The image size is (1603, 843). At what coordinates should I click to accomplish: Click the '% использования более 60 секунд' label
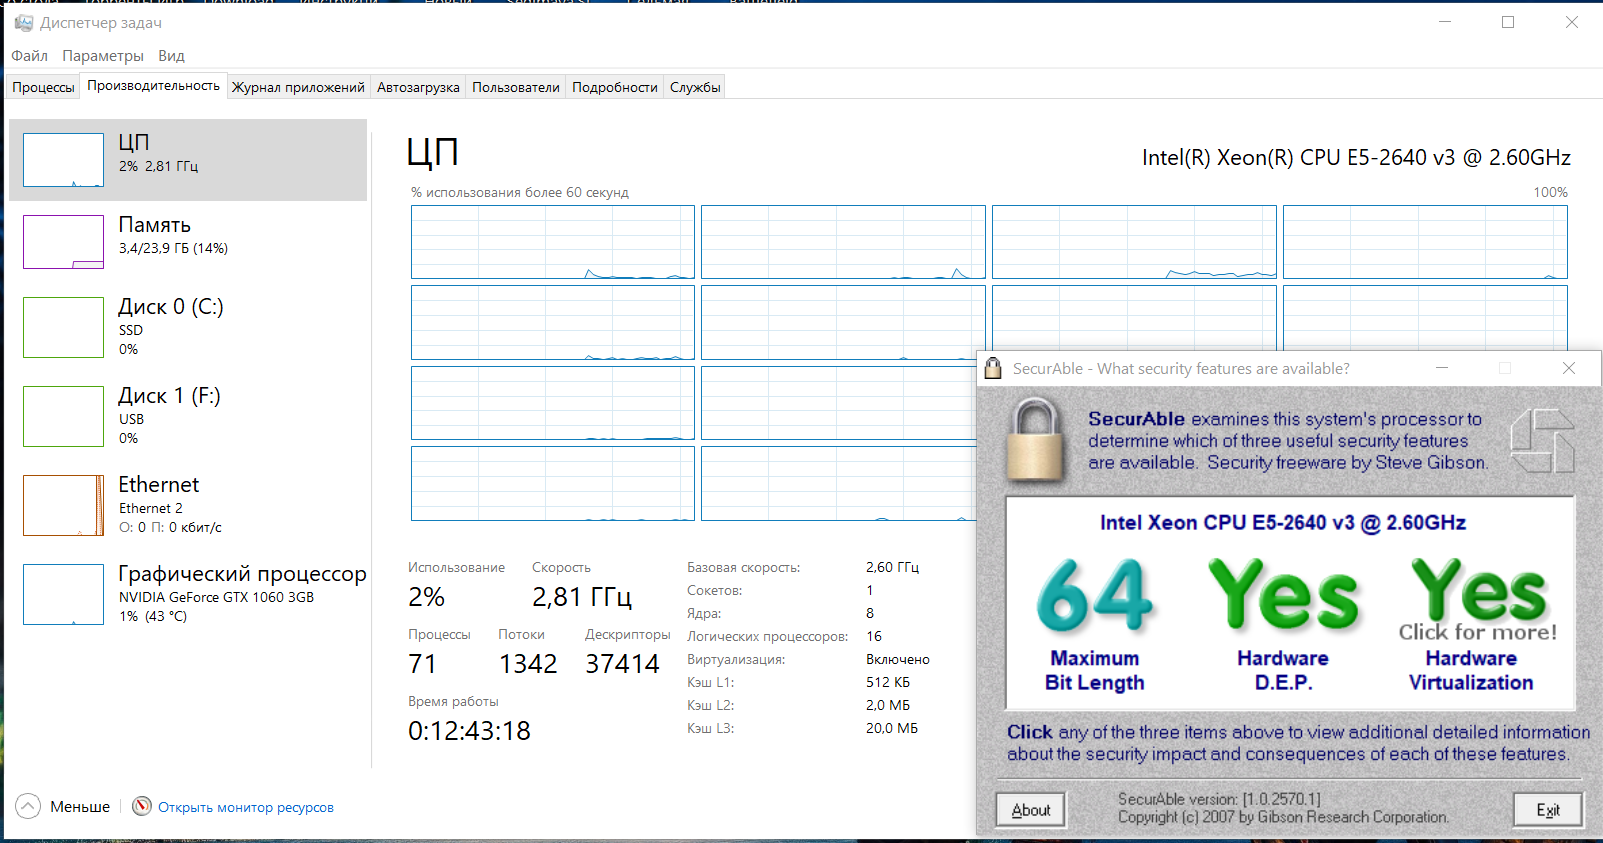pos(520,192)
